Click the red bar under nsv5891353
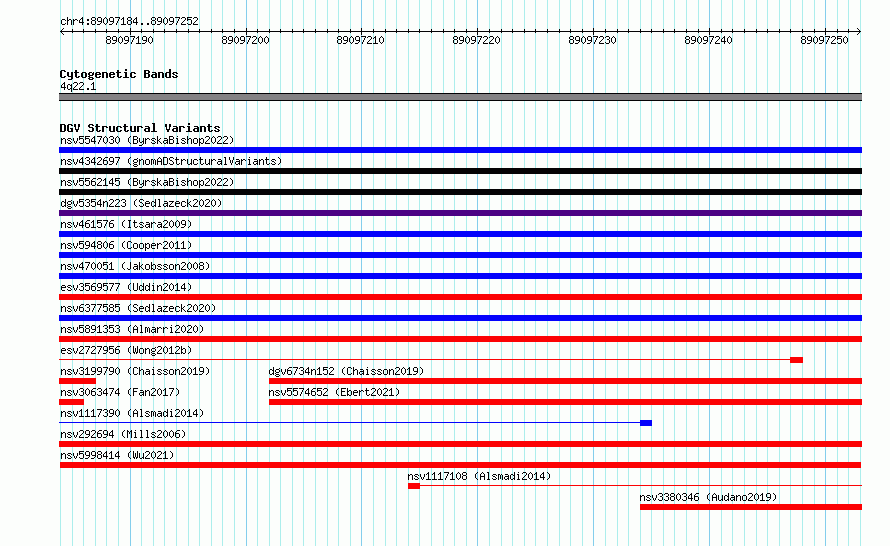This screenshot has height=546, width=890. [460, 339]
